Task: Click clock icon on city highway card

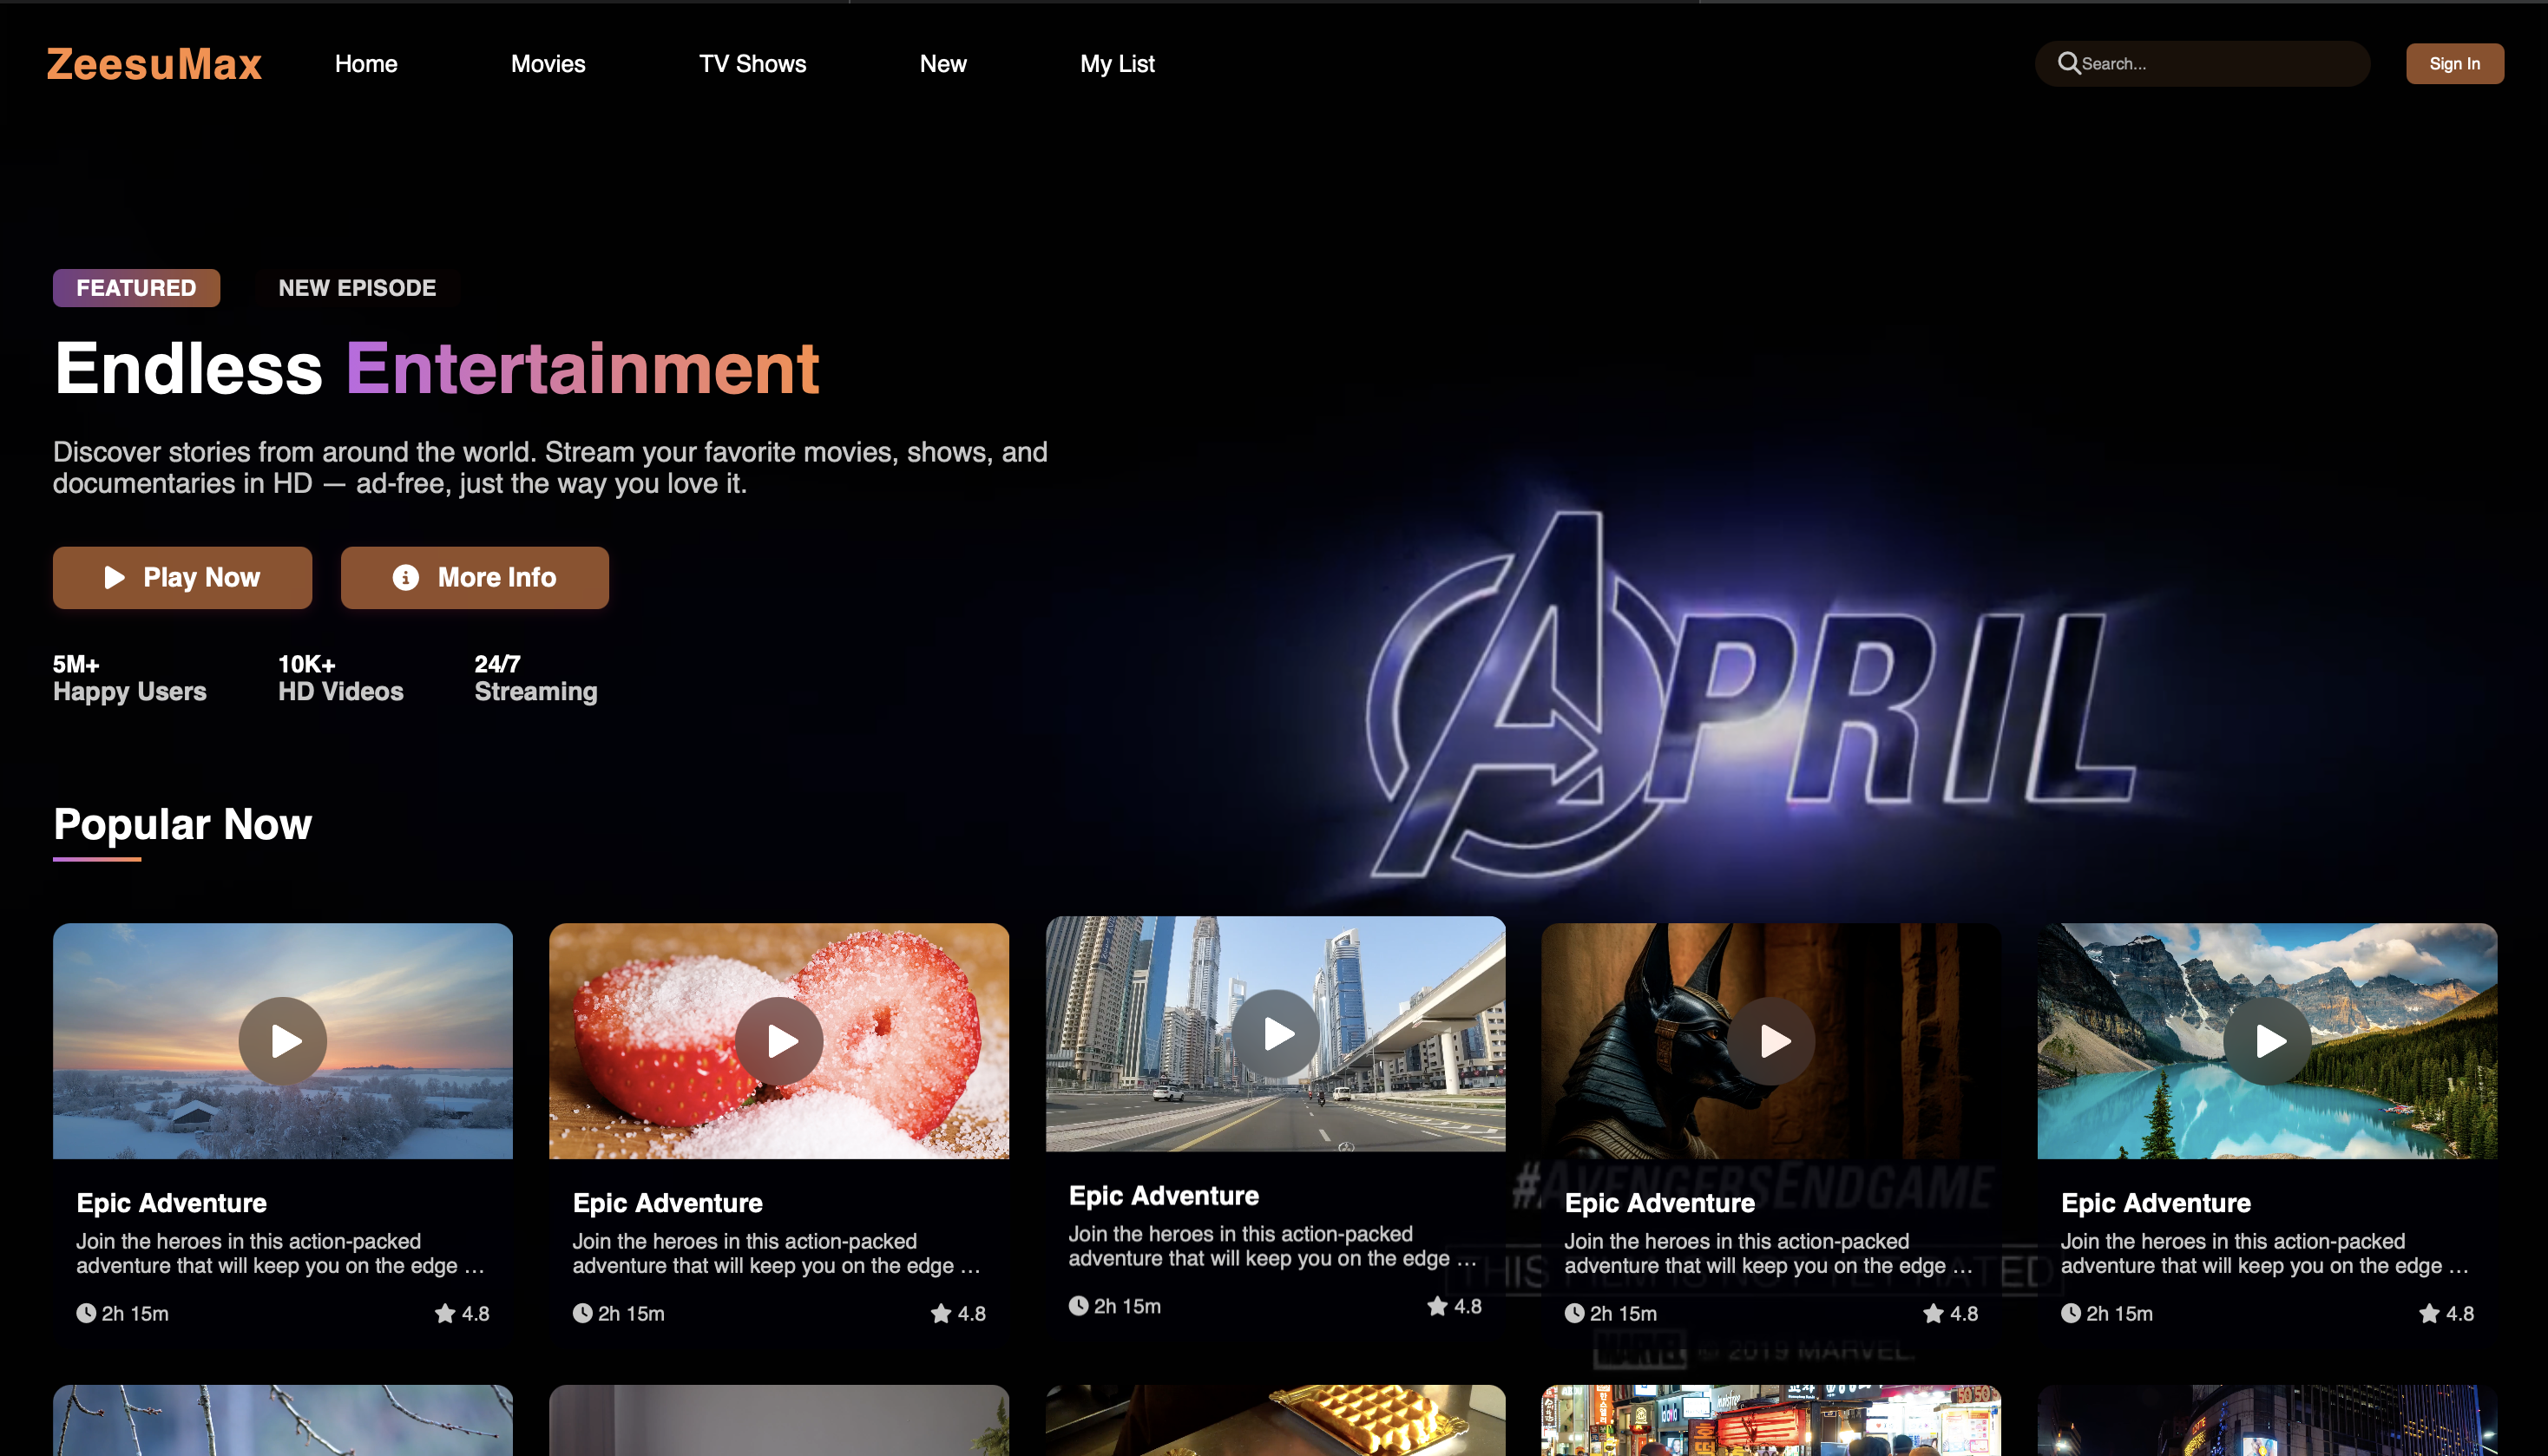Action: (1078, 1306)
